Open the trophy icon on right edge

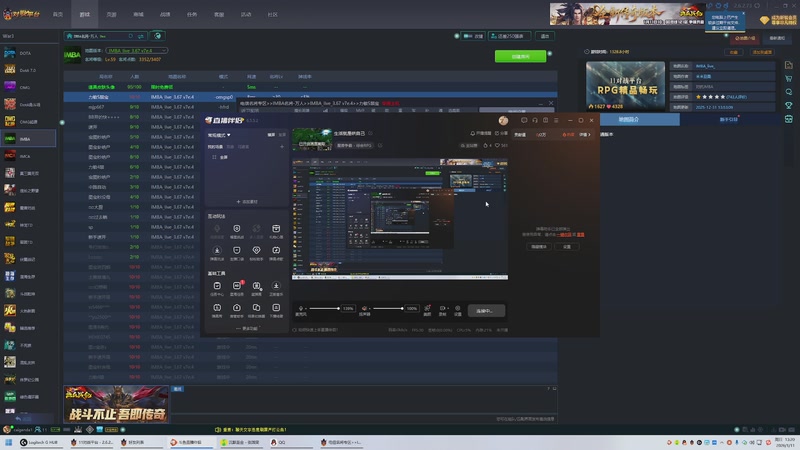[x=789, y=105]
